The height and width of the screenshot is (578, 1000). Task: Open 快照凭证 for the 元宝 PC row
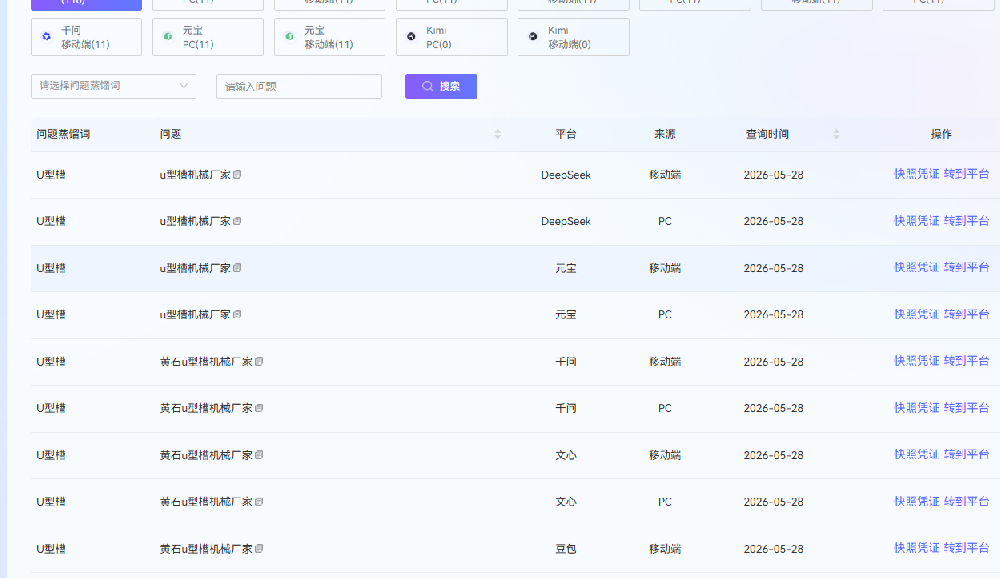tap(916, 314)
